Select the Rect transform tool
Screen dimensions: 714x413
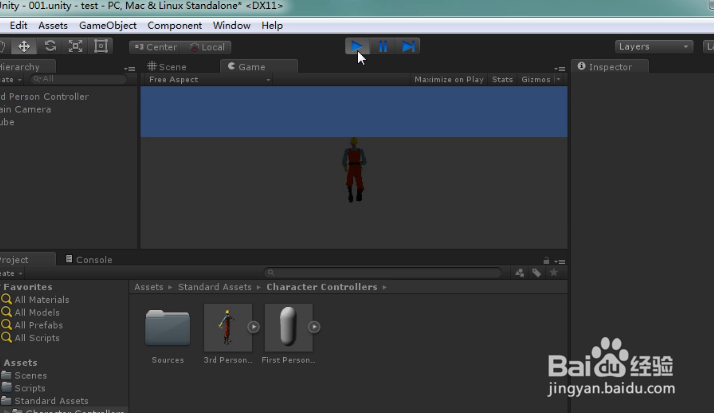click(x=101, y=46)
